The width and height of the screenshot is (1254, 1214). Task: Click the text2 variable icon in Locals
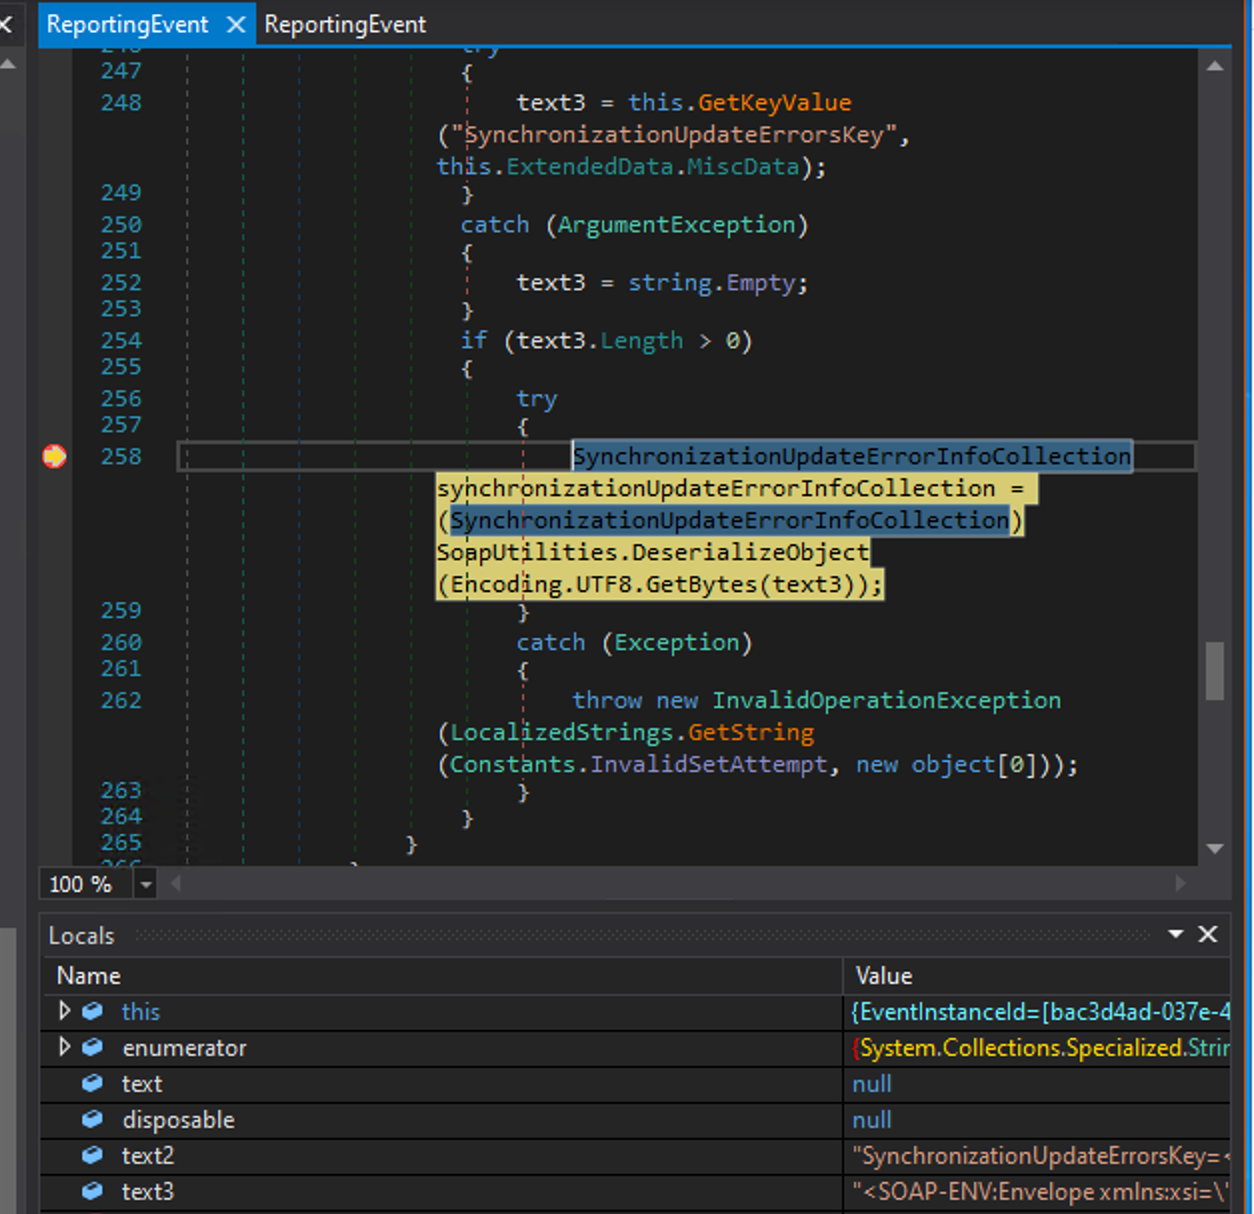[92, 1156]
